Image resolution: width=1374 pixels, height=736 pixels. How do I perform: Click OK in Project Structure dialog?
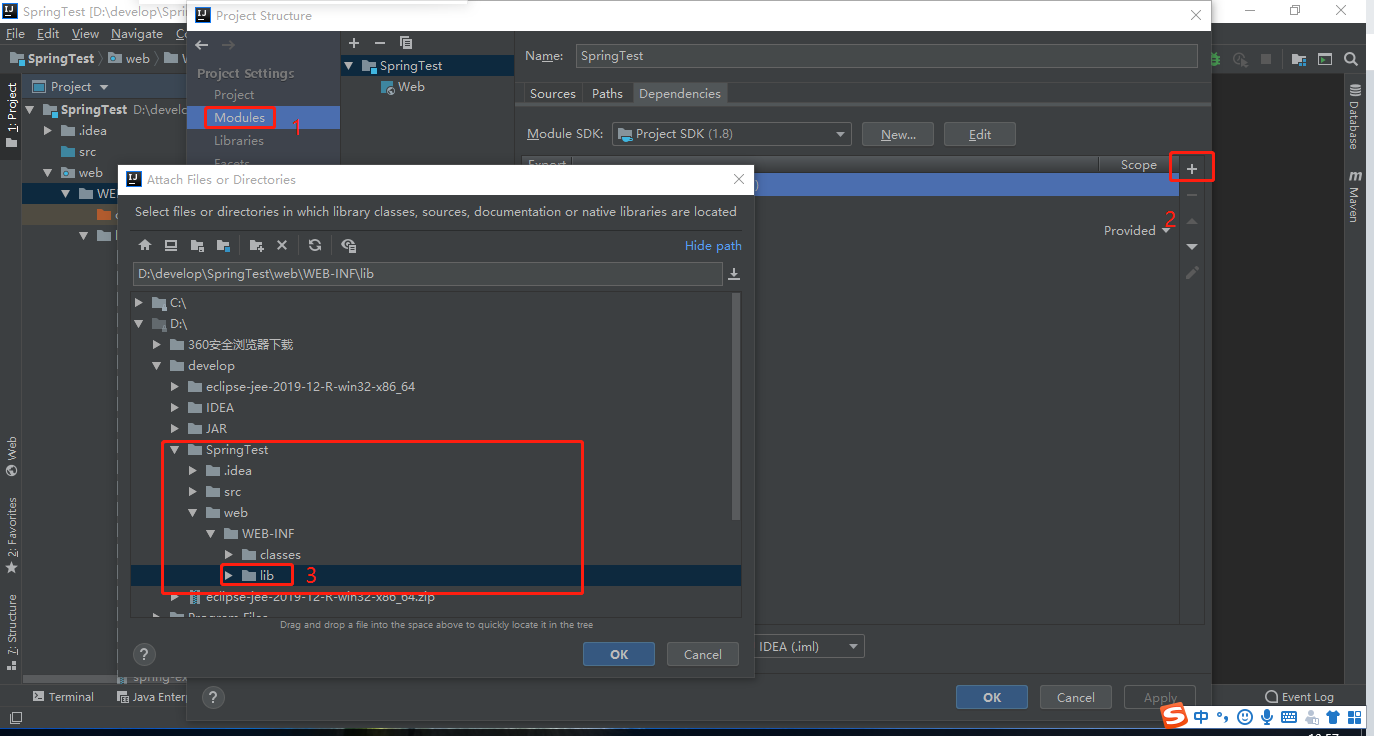coord(992,697)
